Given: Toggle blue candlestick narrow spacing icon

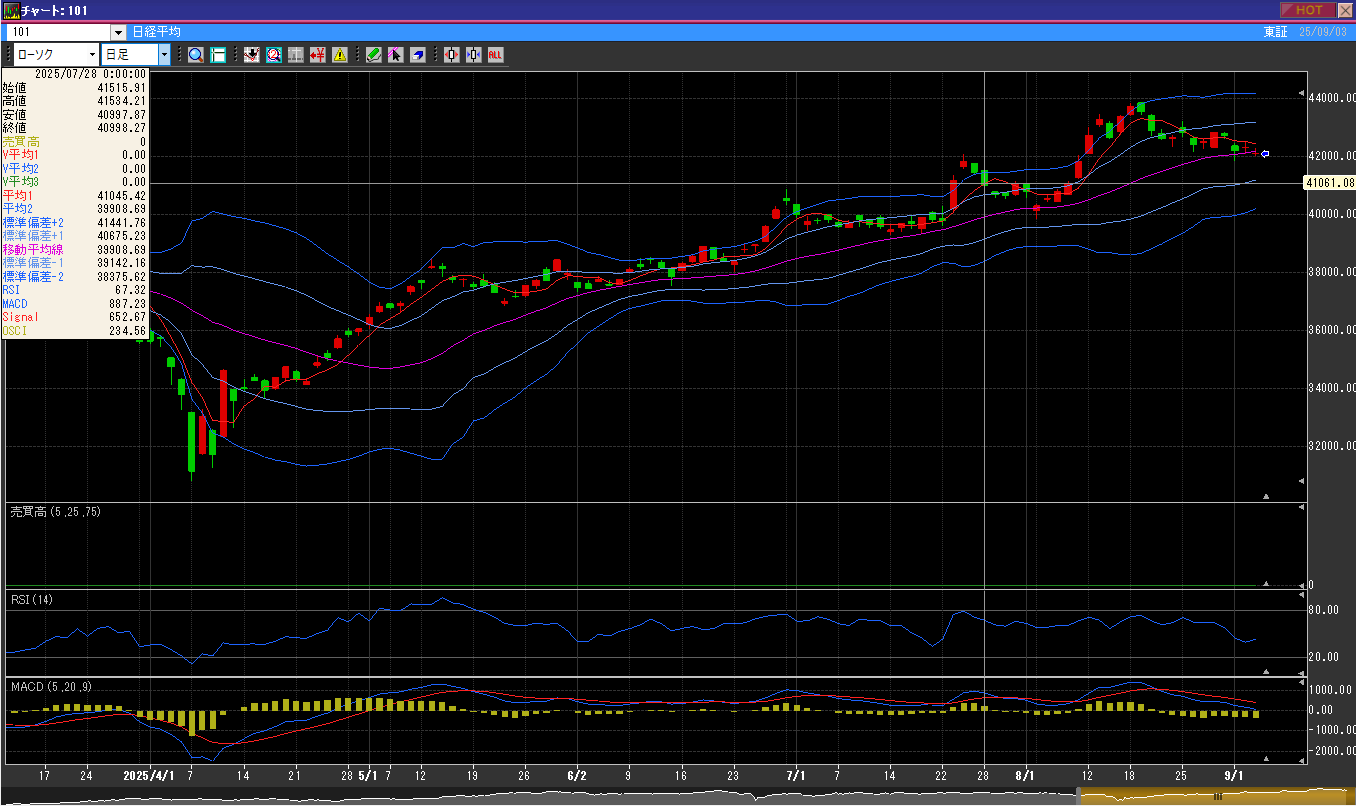Looking at the screenshot, I should (x=473, y=55).
